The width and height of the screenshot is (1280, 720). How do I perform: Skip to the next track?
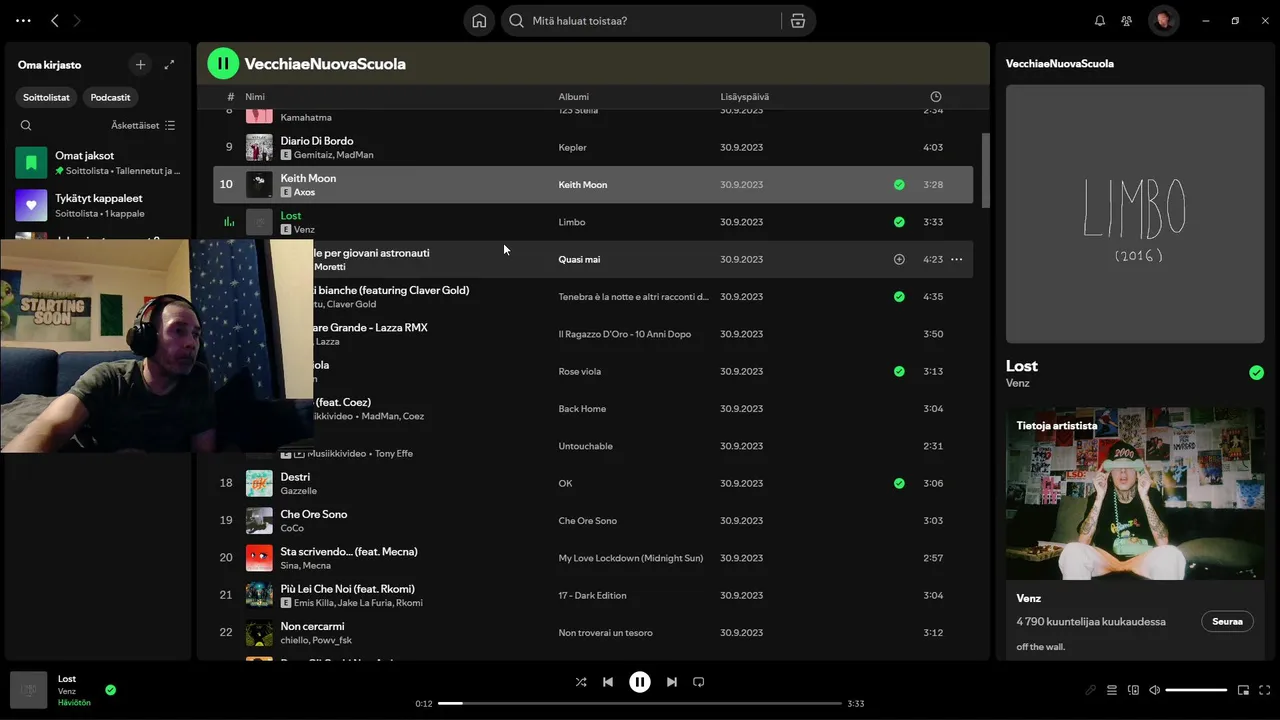click(x=672, y=682)
